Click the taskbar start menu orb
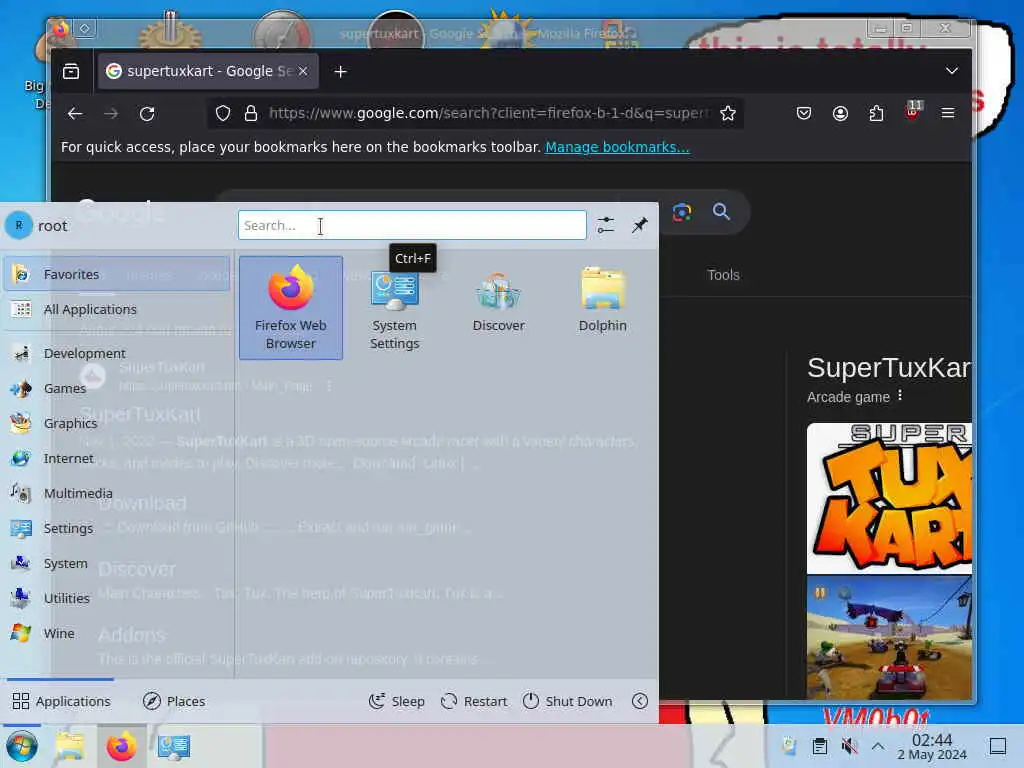The width and height of the screenshot is (1024, 768). 22,746
